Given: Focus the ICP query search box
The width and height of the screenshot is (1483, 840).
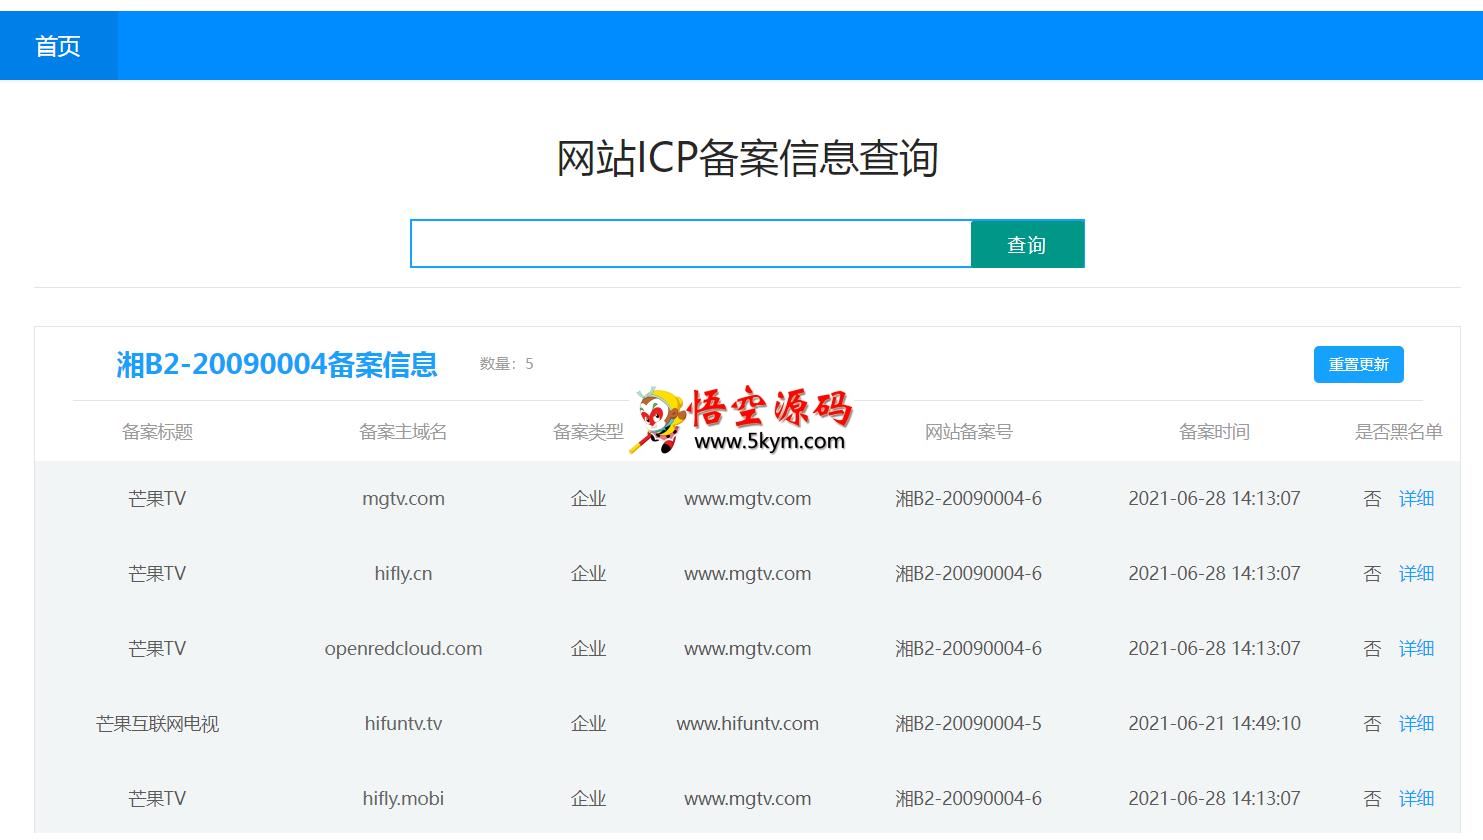Looking at the screenshot, I should coord(691,244).
